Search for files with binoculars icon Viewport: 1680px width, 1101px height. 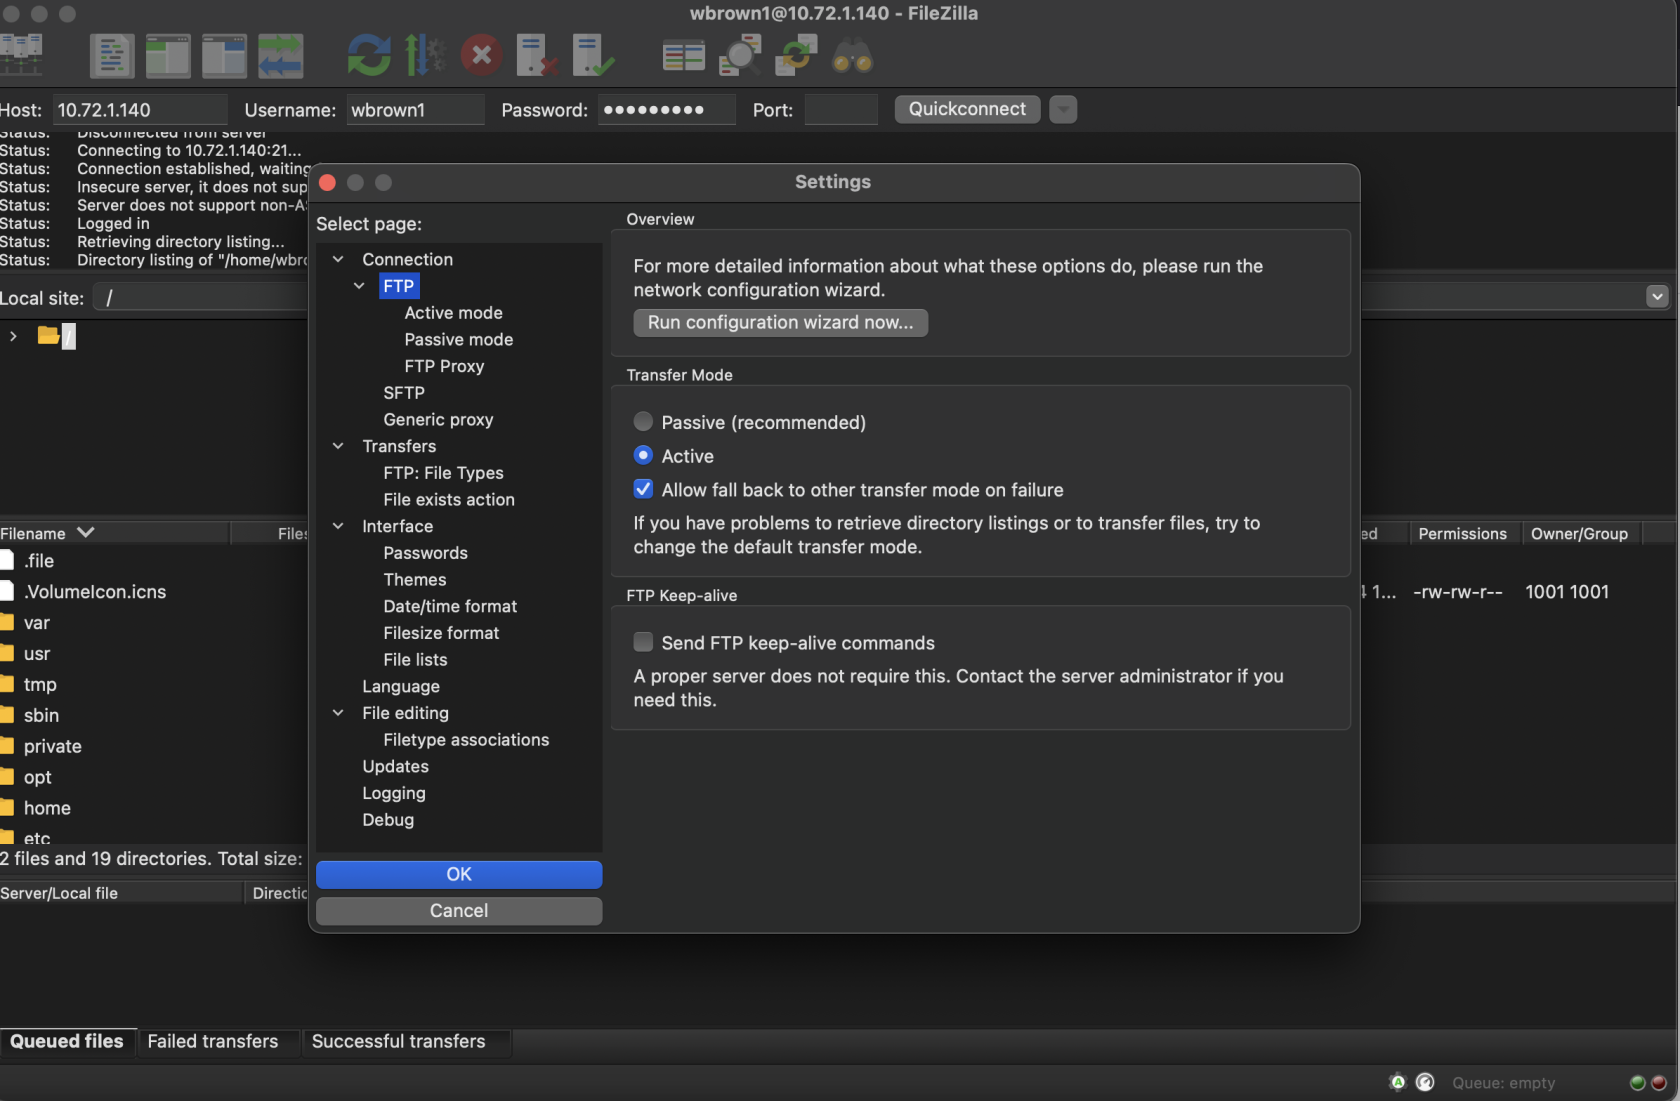point(852,56)
